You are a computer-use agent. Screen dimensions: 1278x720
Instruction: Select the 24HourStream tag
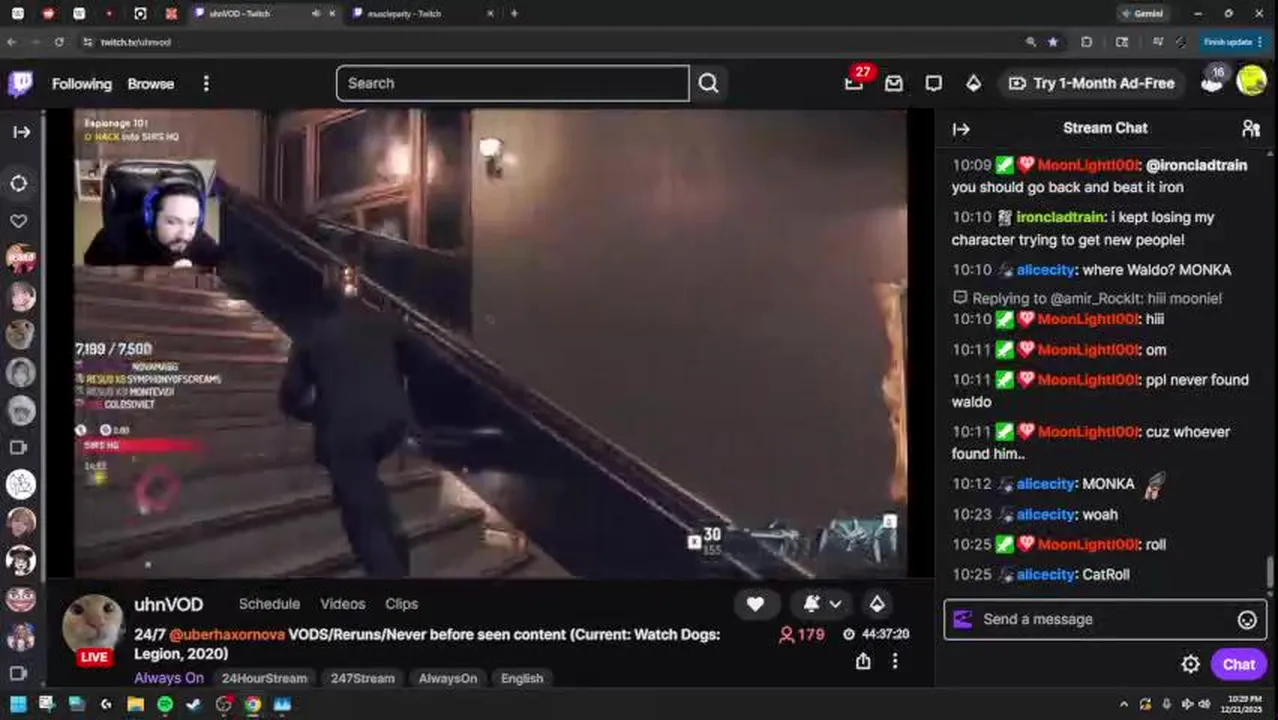[x=264, y=678]
